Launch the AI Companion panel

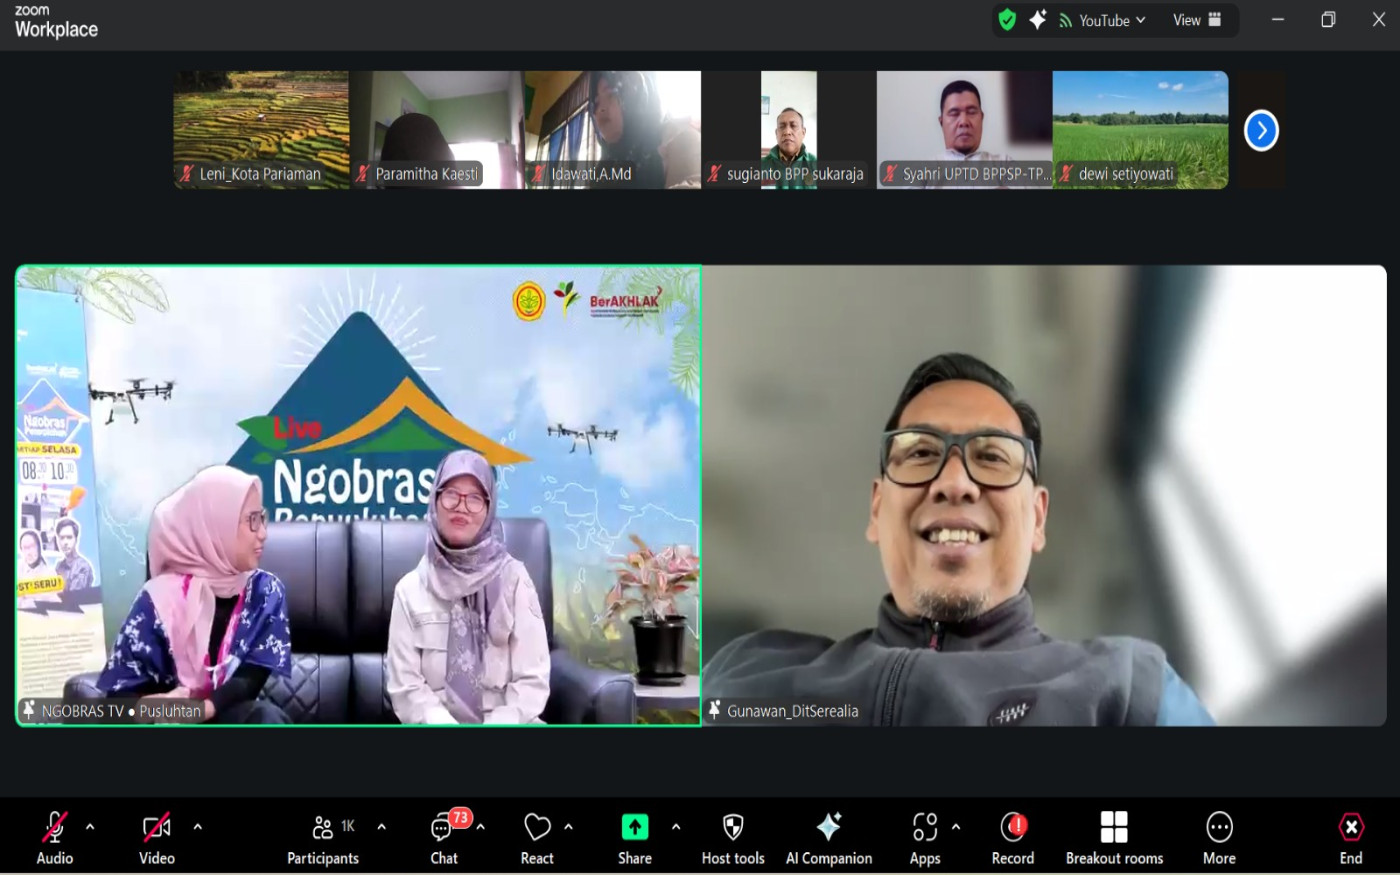[828, 836]
